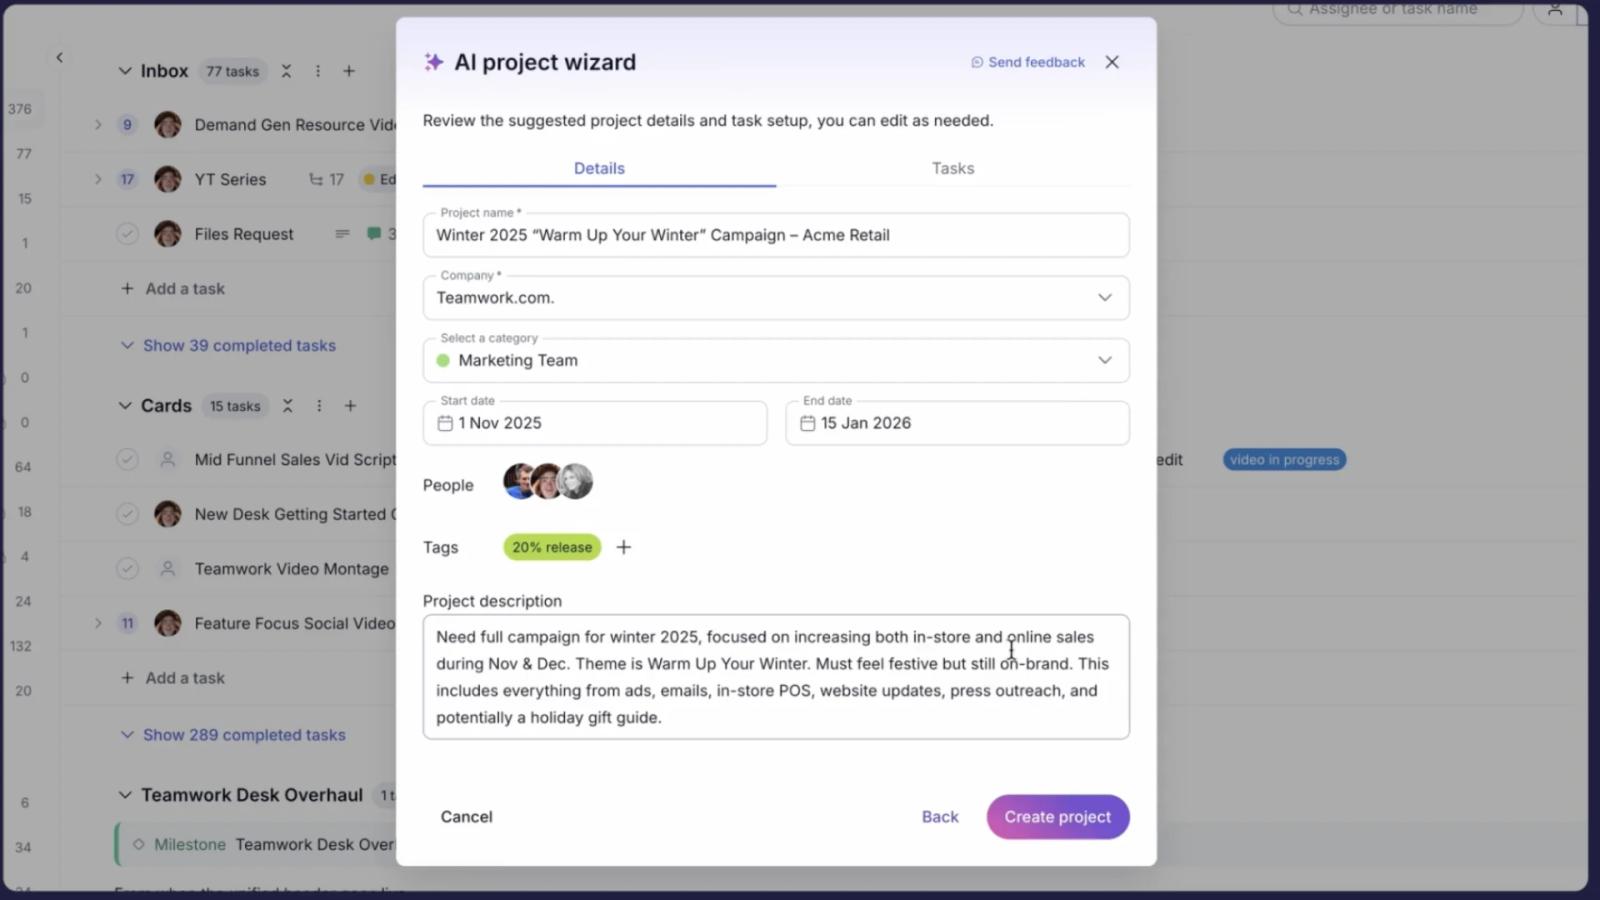Click the Demand Gen Resource assignee avatar
The image size is (1600, 900).
tap(168, 125)
